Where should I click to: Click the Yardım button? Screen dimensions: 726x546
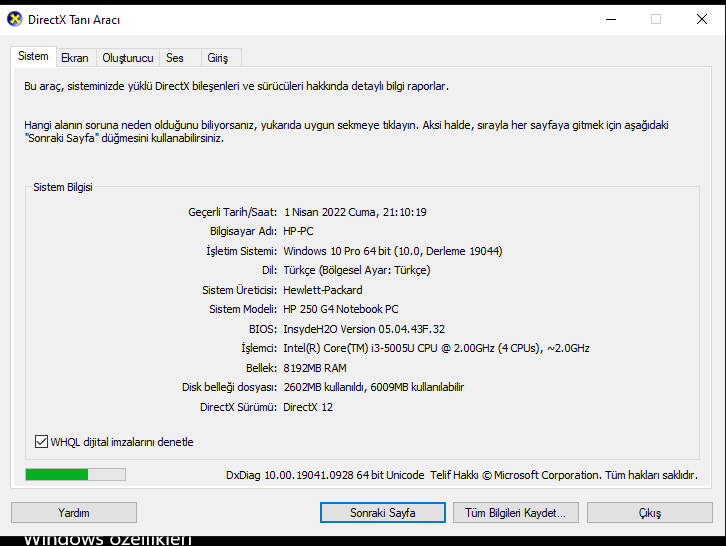point(74,513)
